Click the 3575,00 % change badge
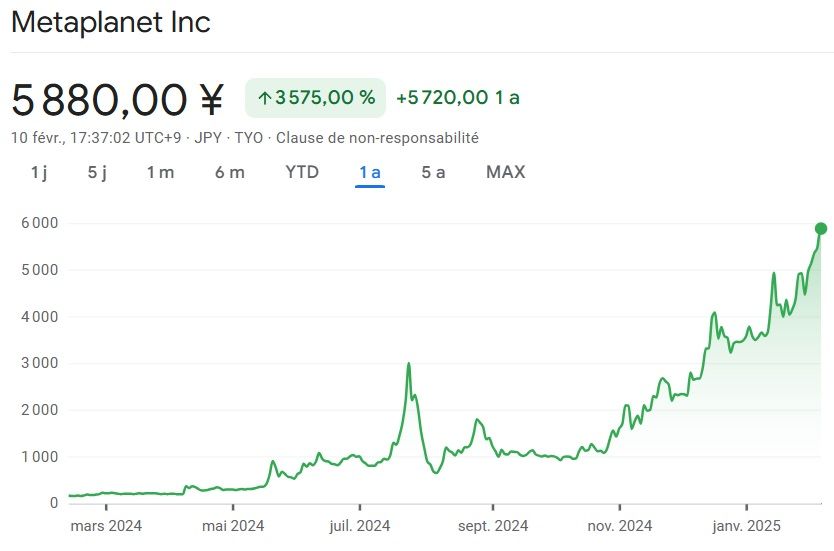The width and height of the screenshot is (834, 551). [314, 98]
